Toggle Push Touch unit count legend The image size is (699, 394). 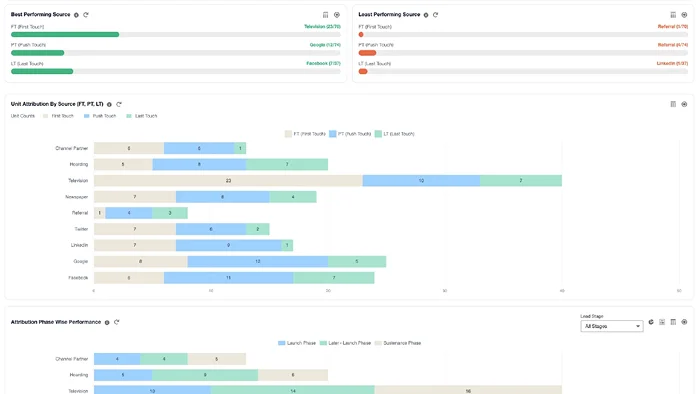(x=100, y=116)
